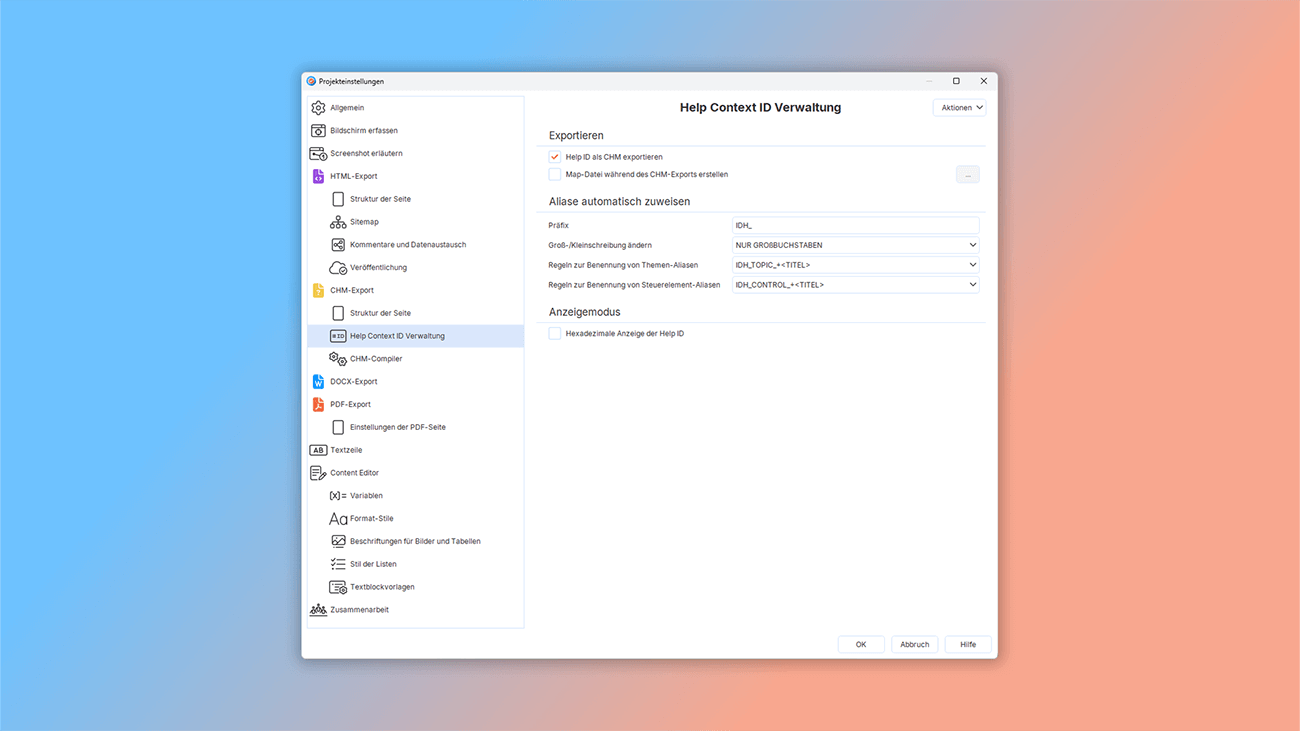Open the Steuerelement-Aliasen naming rule dropdown
1300x731 pixels.
(855, 285)
